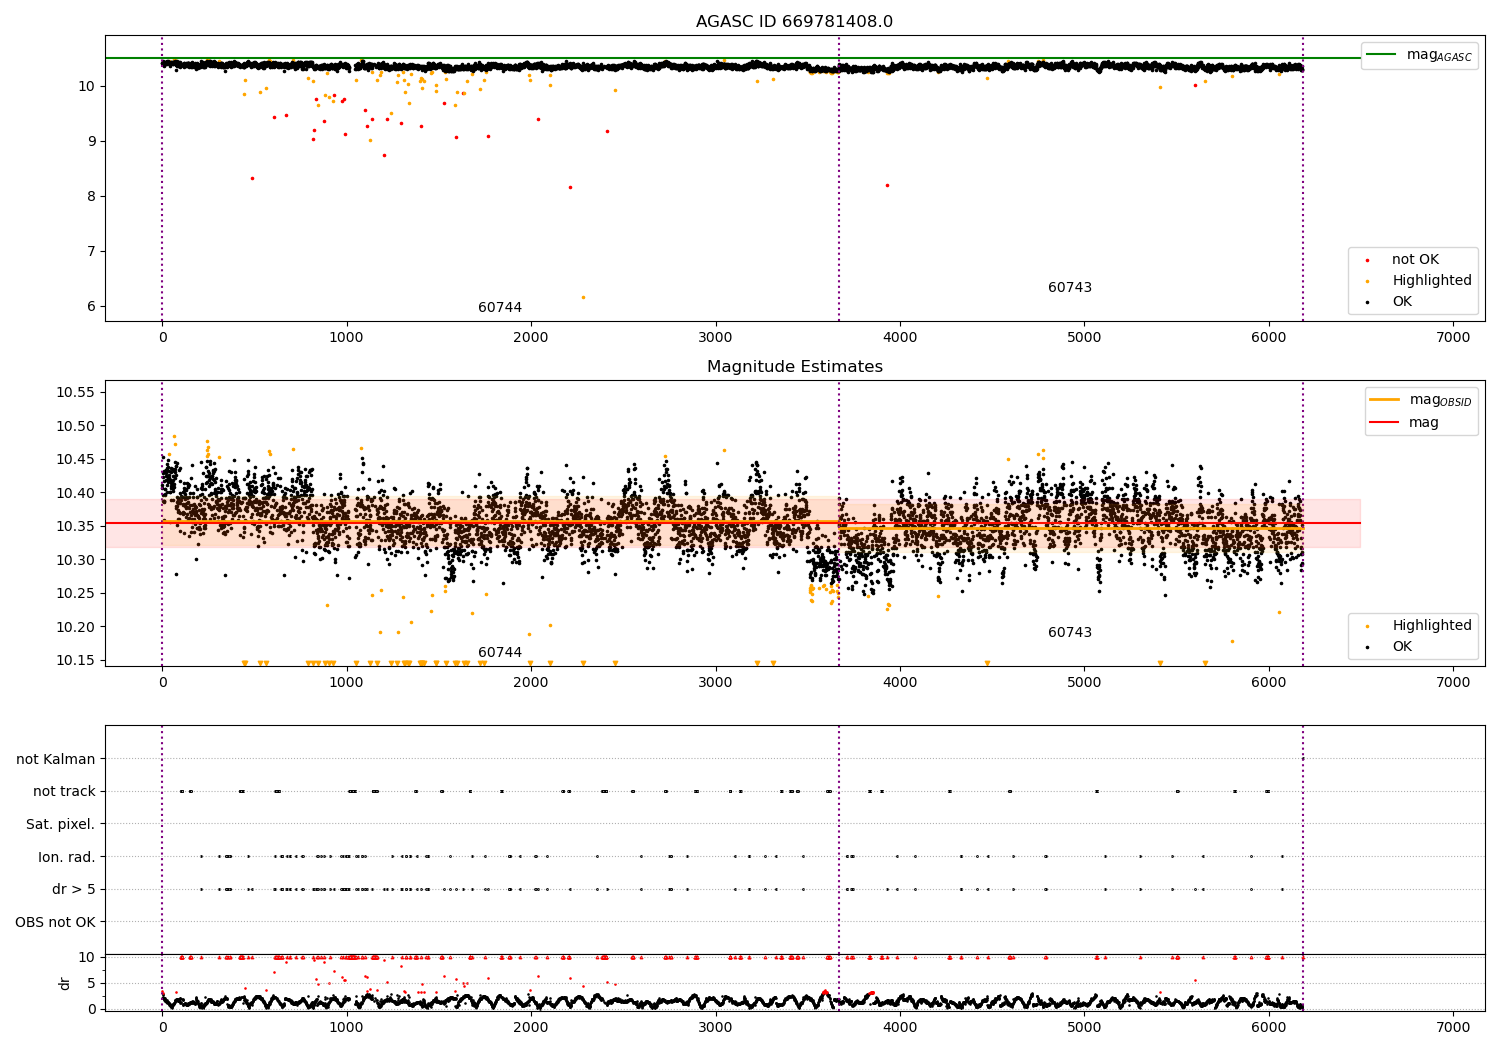The width and height of the screenshot is (1500, 1050).
Task: Select the mag AGASC legend entry
Action: (x=1419, y=55)
